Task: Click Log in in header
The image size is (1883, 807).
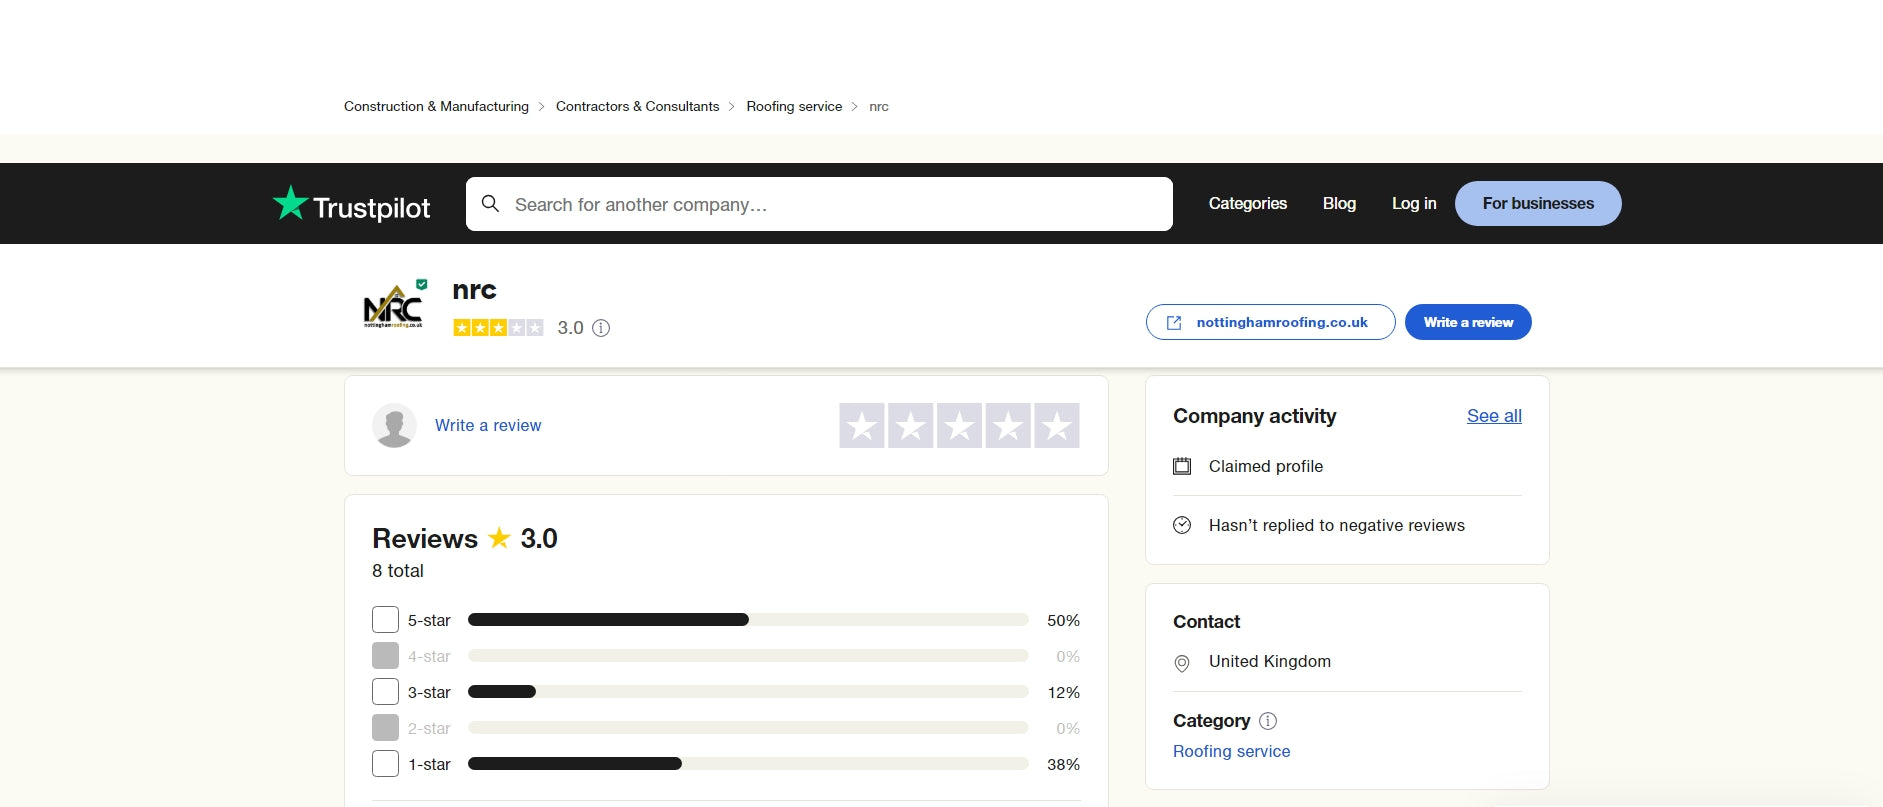Action: (x=1414, y=203)
